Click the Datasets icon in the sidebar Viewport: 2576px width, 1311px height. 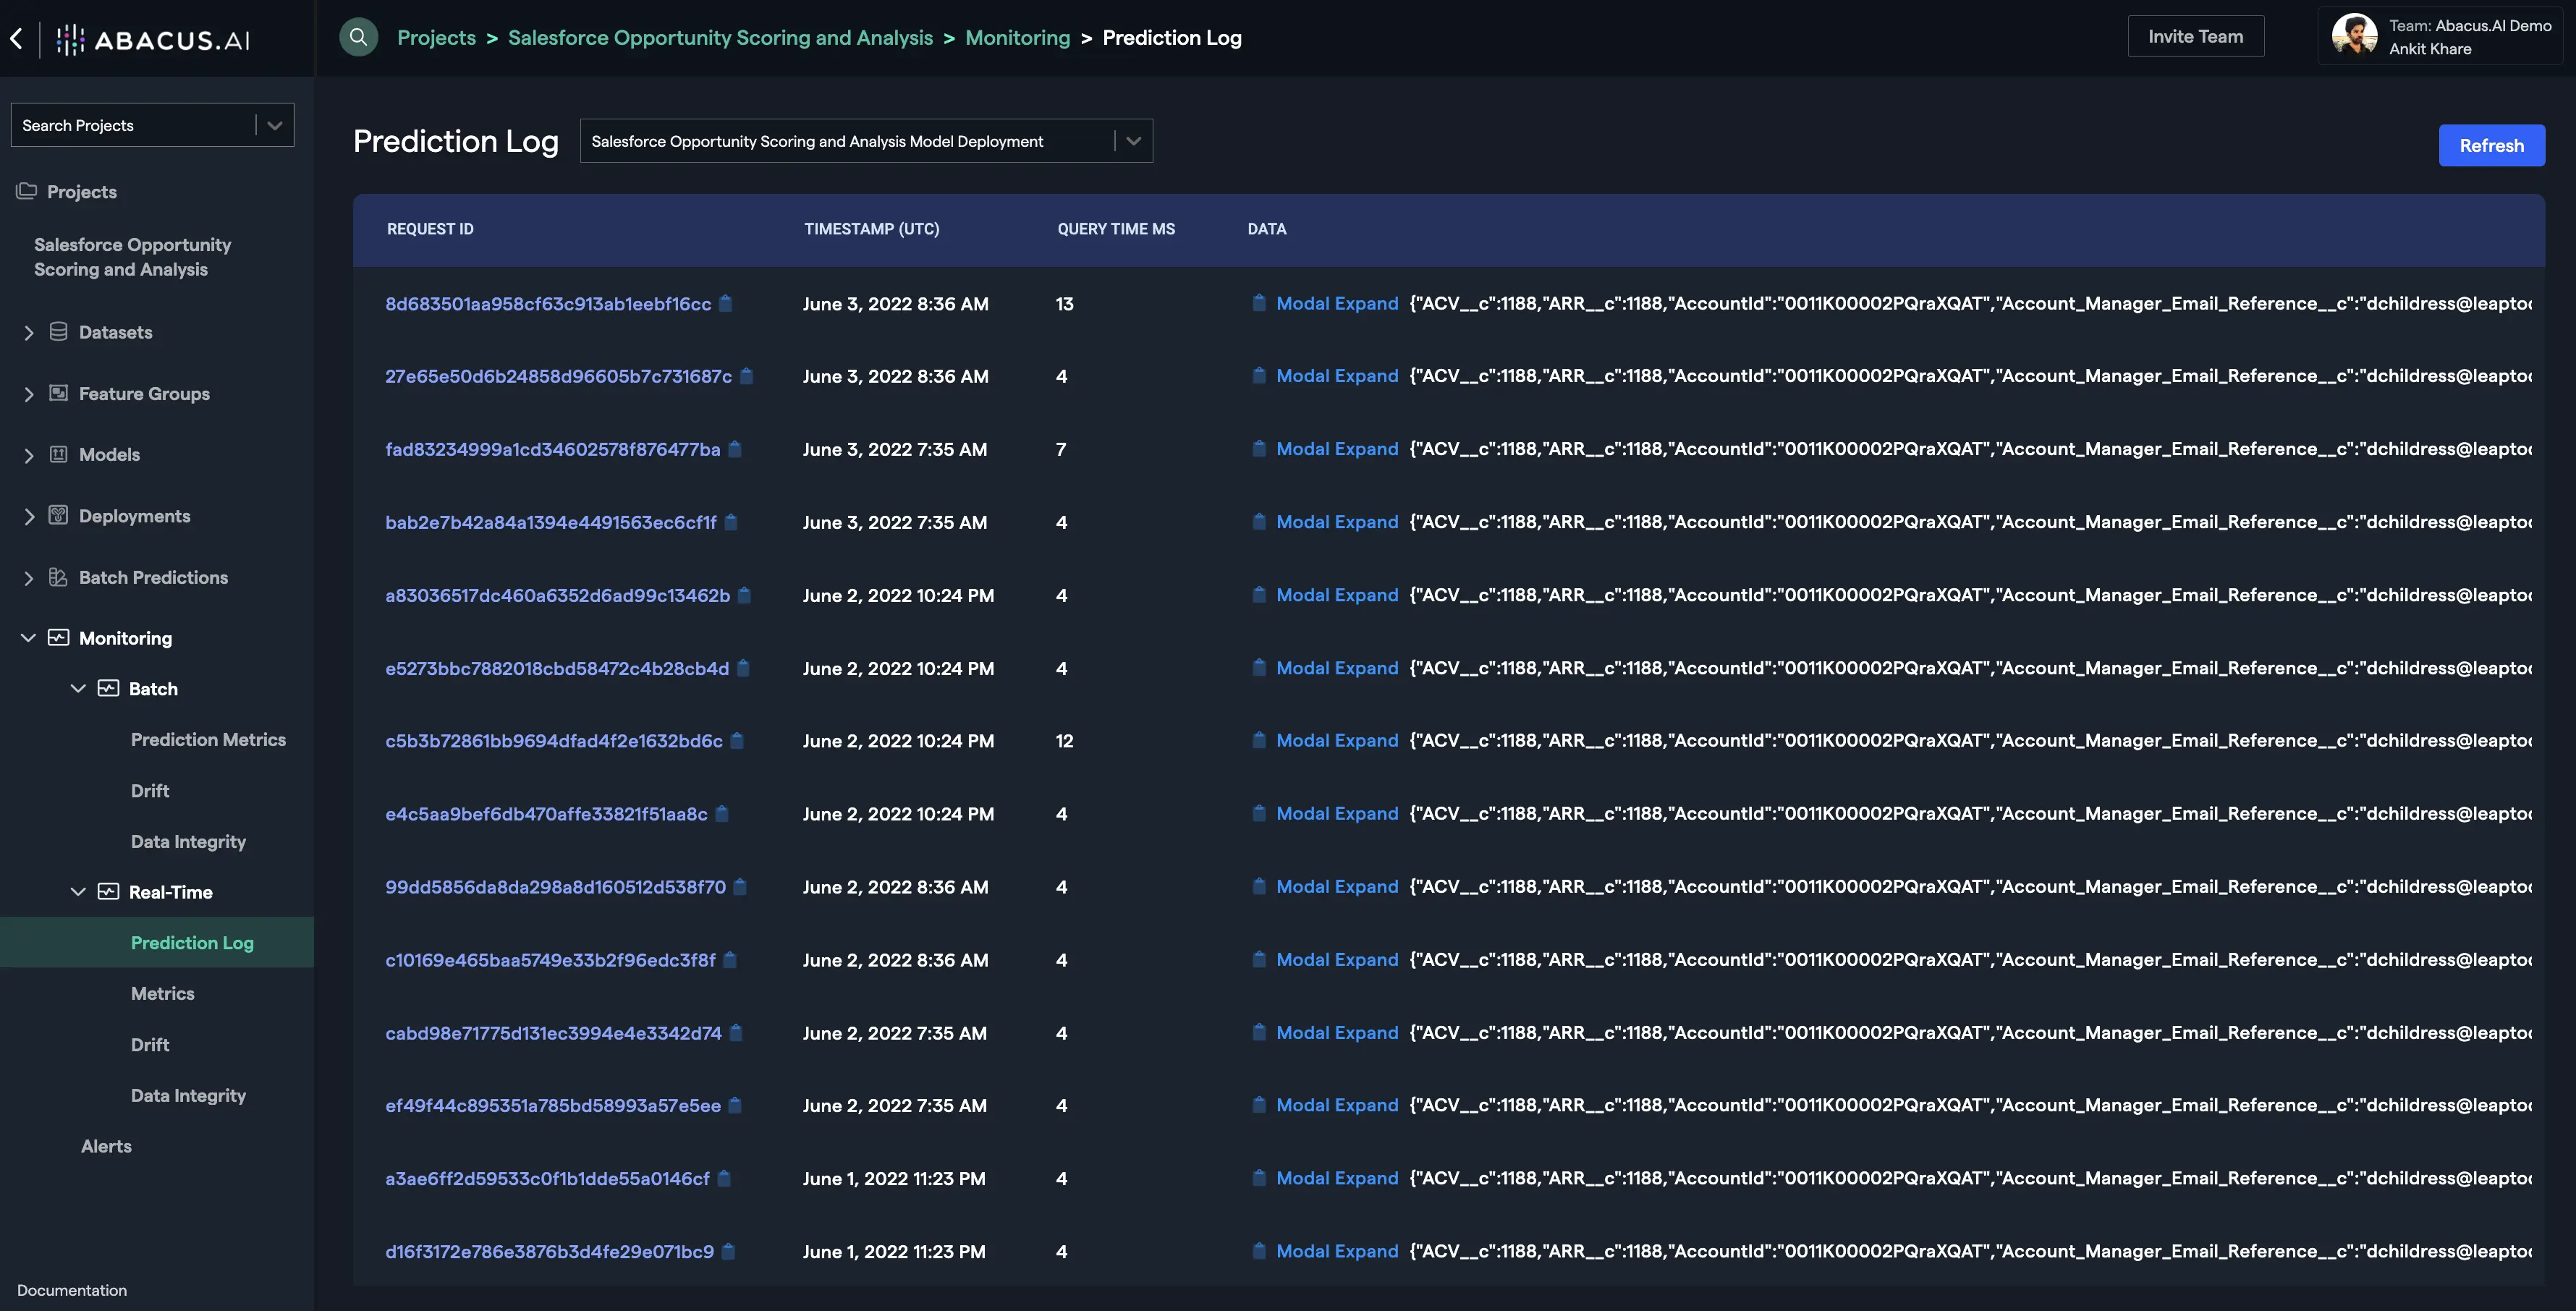coord(58,332)
